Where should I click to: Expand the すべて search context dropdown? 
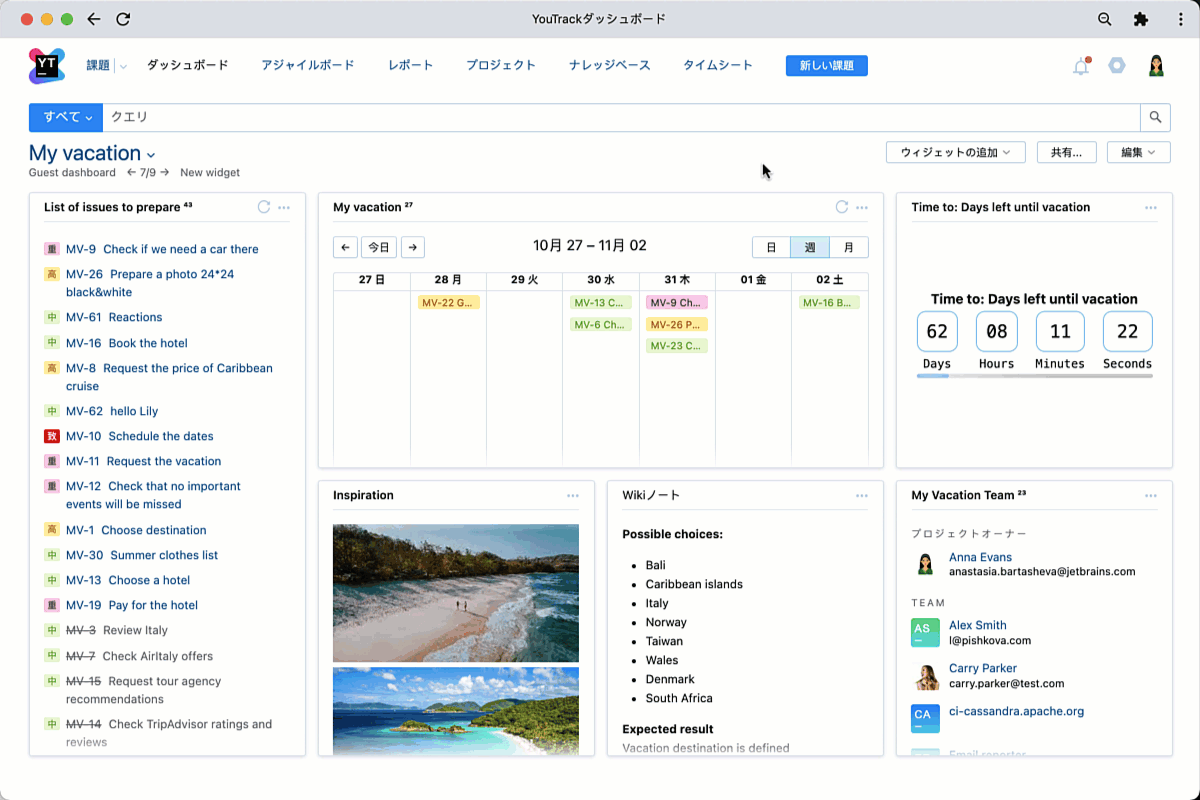[x=67, y=117]
